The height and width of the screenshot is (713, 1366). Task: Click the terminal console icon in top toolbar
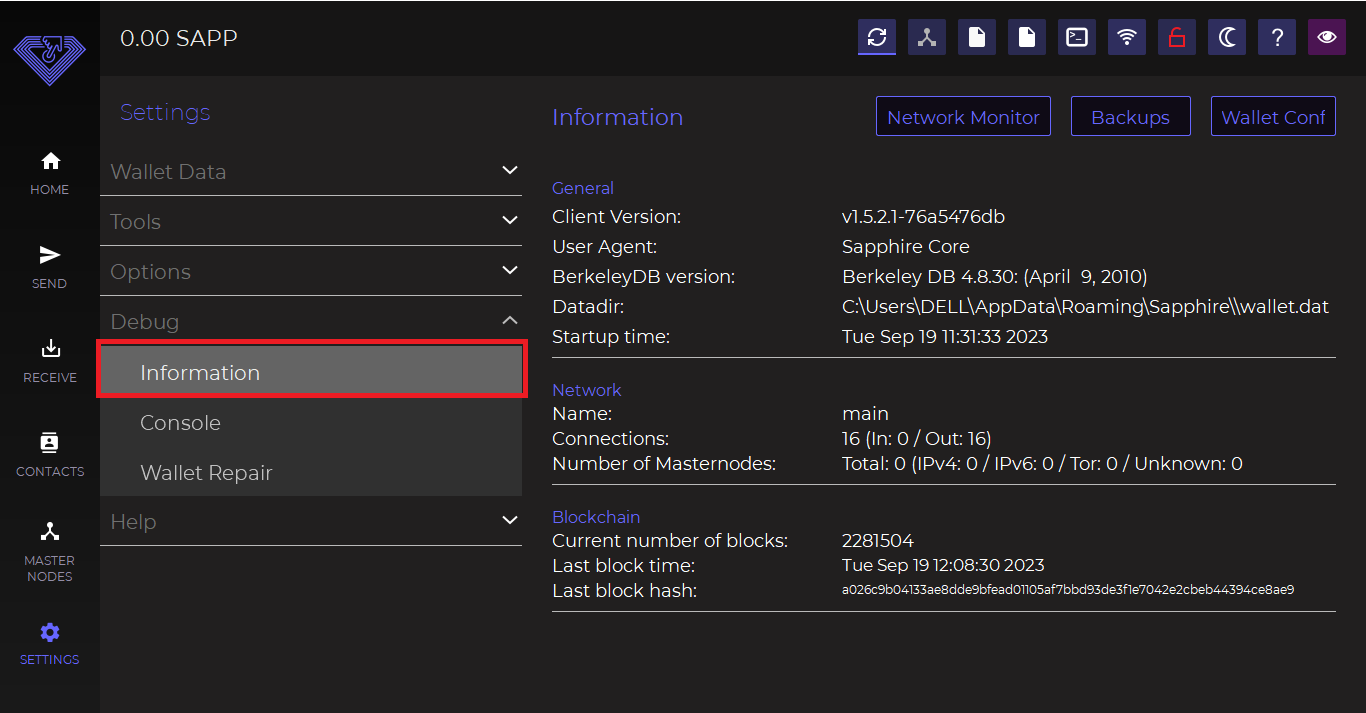point(1077,38)
